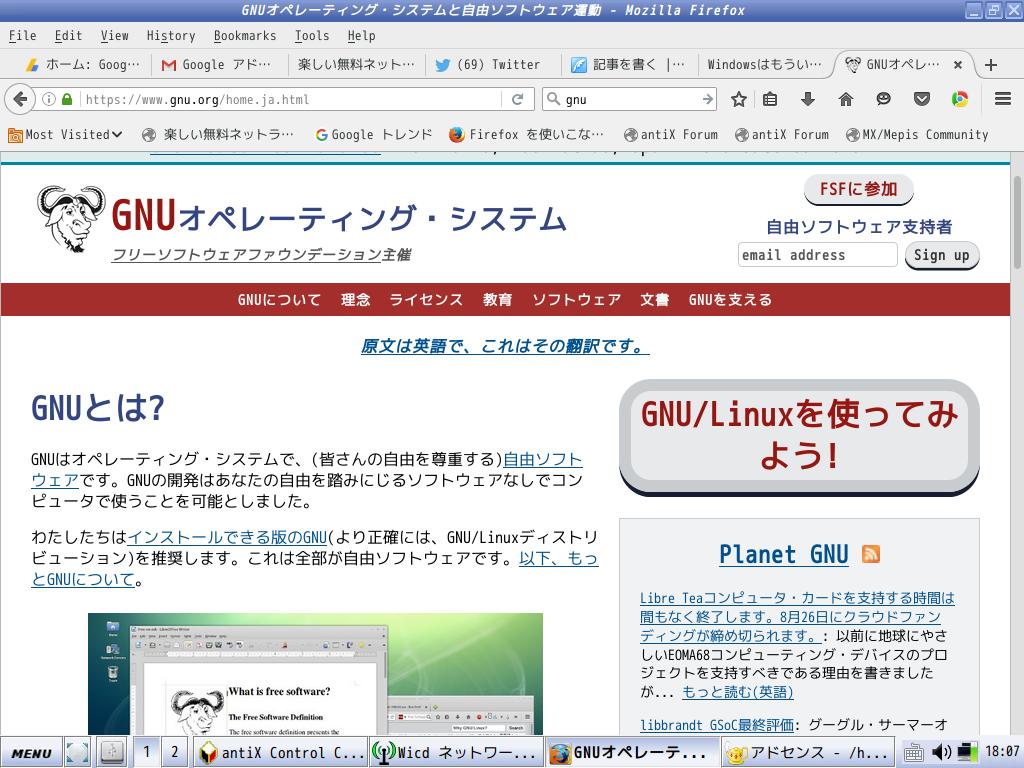Bookmark this page with the star icon
The image size is (1024, 768).
(739, 99)
